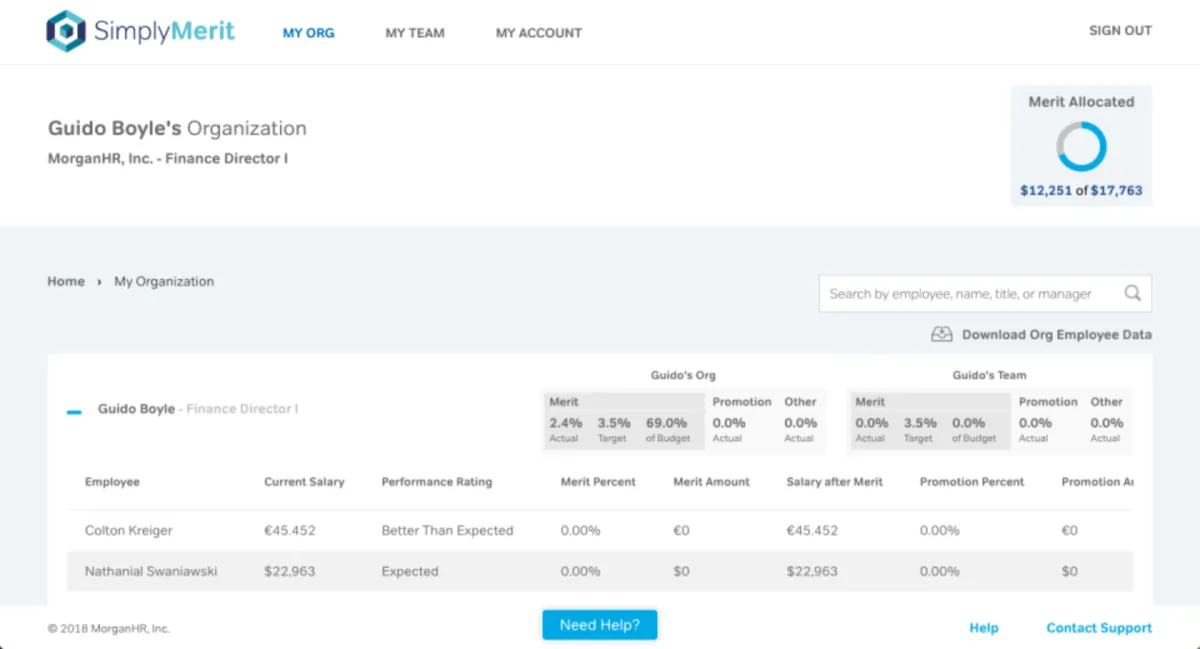Click the Sign Out link
This screenshot has height=649, width=1200.
click(1120, 31)
